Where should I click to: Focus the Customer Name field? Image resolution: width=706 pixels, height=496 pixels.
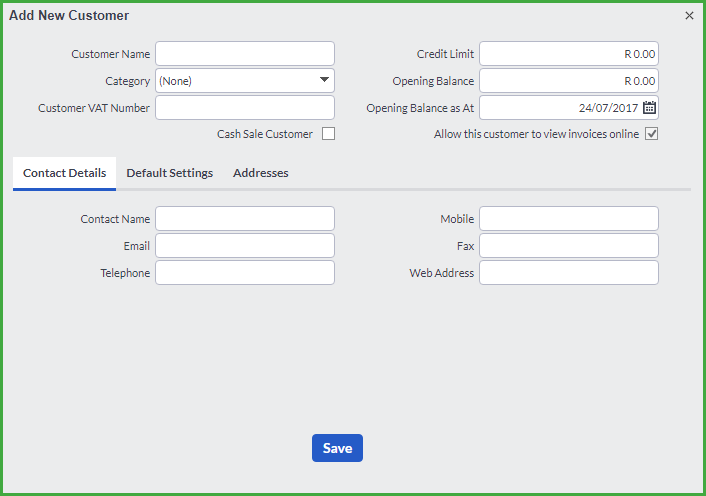tap(245, 54)
